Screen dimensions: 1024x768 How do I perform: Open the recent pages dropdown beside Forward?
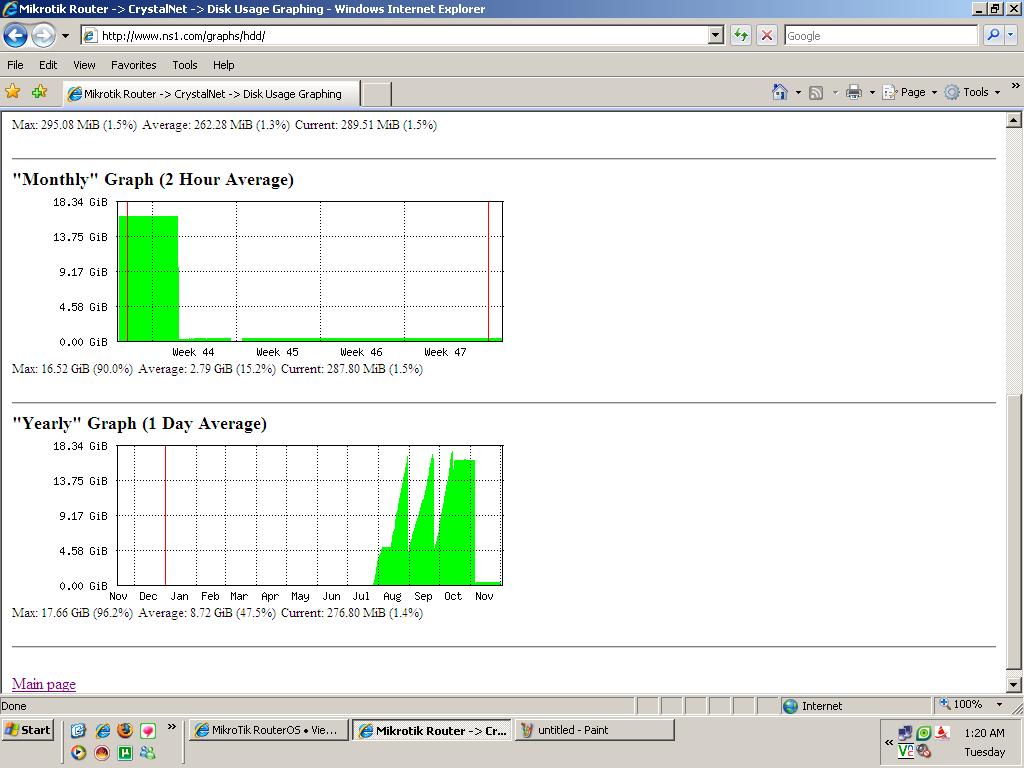[65, 36]
